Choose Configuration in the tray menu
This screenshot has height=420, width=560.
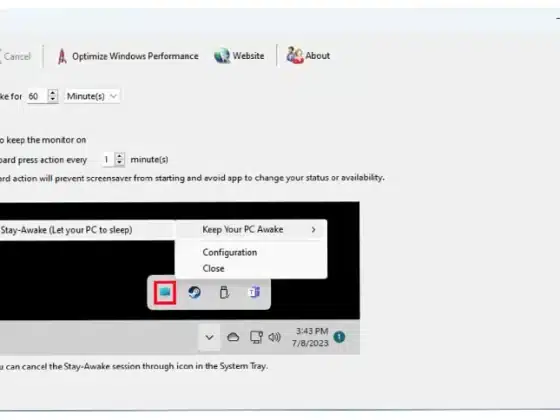pos(230,252)
